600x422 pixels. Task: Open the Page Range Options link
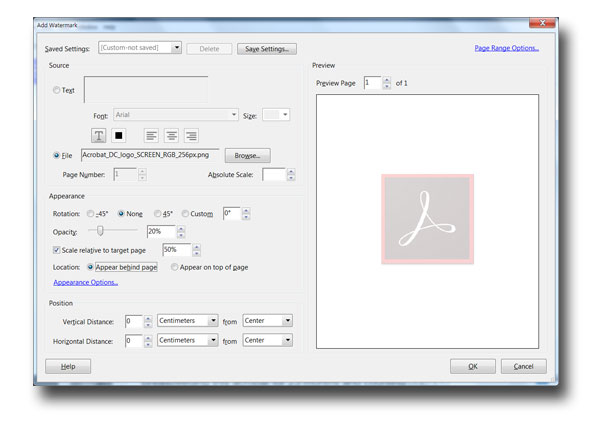click(507, 47)
